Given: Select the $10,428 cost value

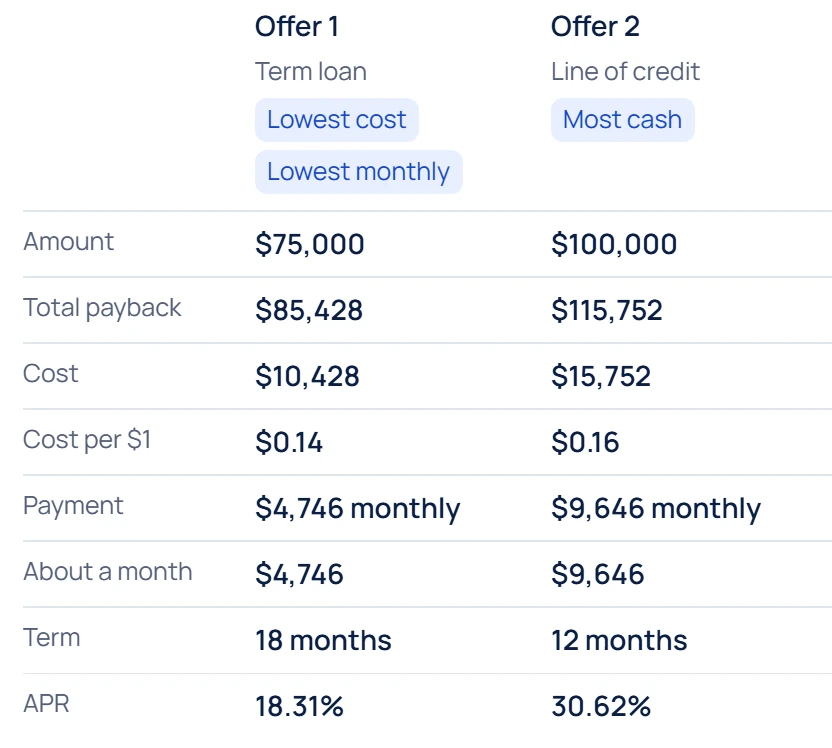Looking at the screenshot, I should [307, 377].
